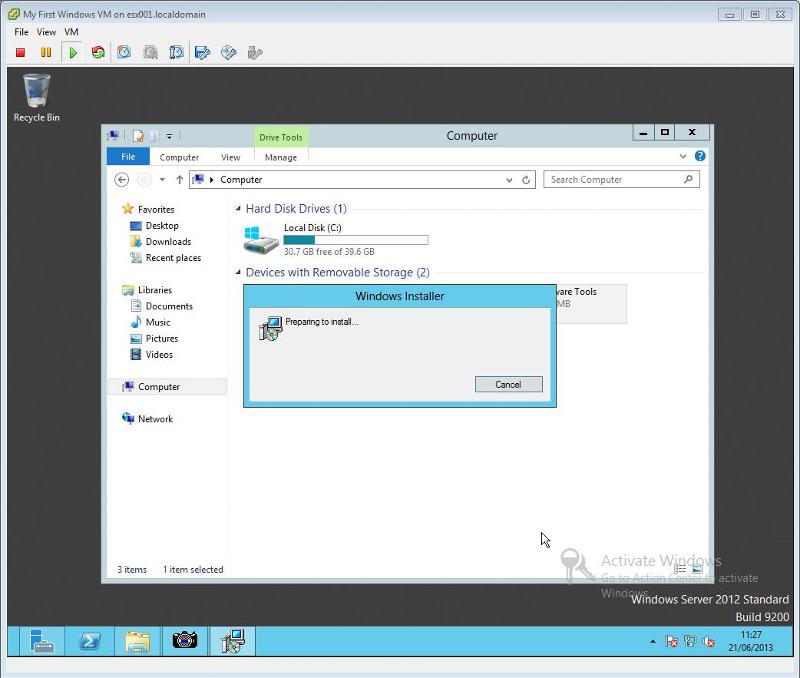The width and height of the screenshot is (800, 678).
Task: Open Recent places in navigation pane
Action: coord(173,258)
